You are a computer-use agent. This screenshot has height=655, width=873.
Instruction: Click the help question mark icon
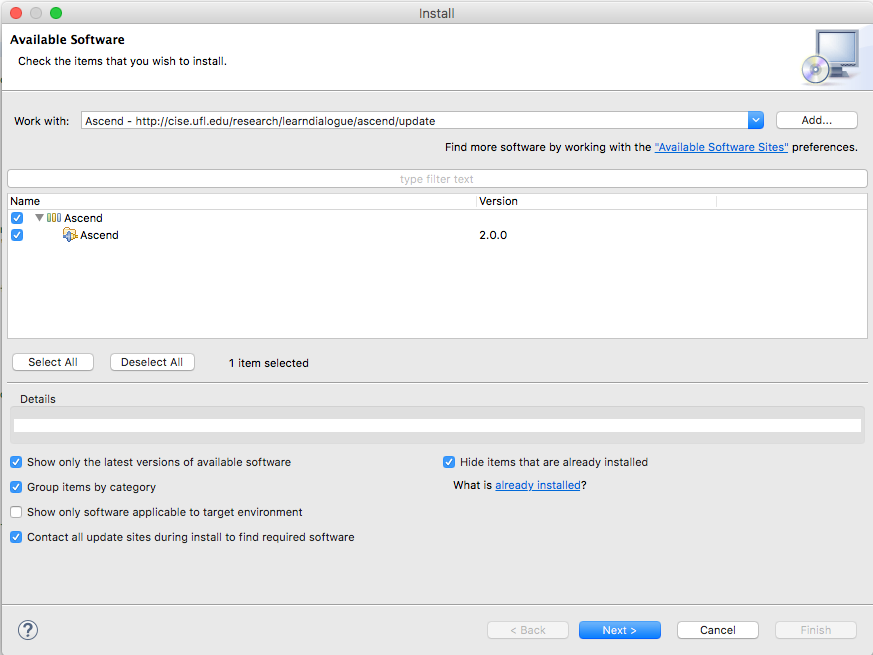(28, 630)
